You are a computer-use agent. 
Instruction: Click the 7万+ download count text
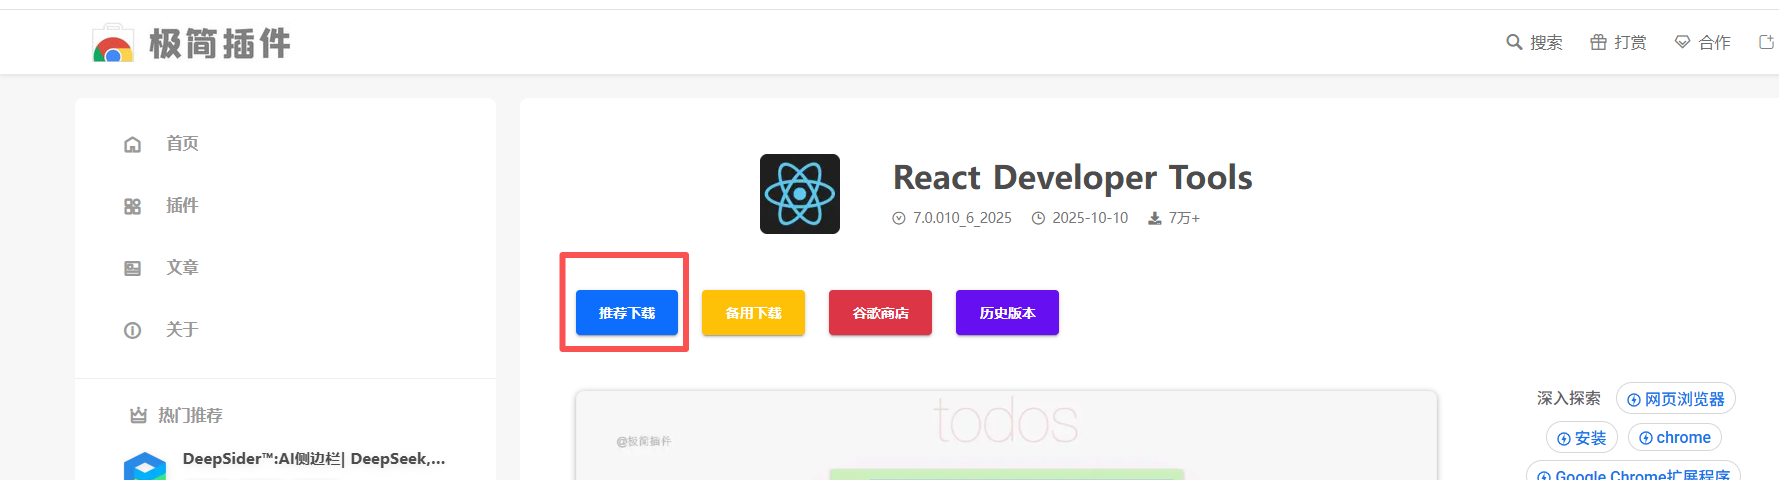click(1184, 218)
